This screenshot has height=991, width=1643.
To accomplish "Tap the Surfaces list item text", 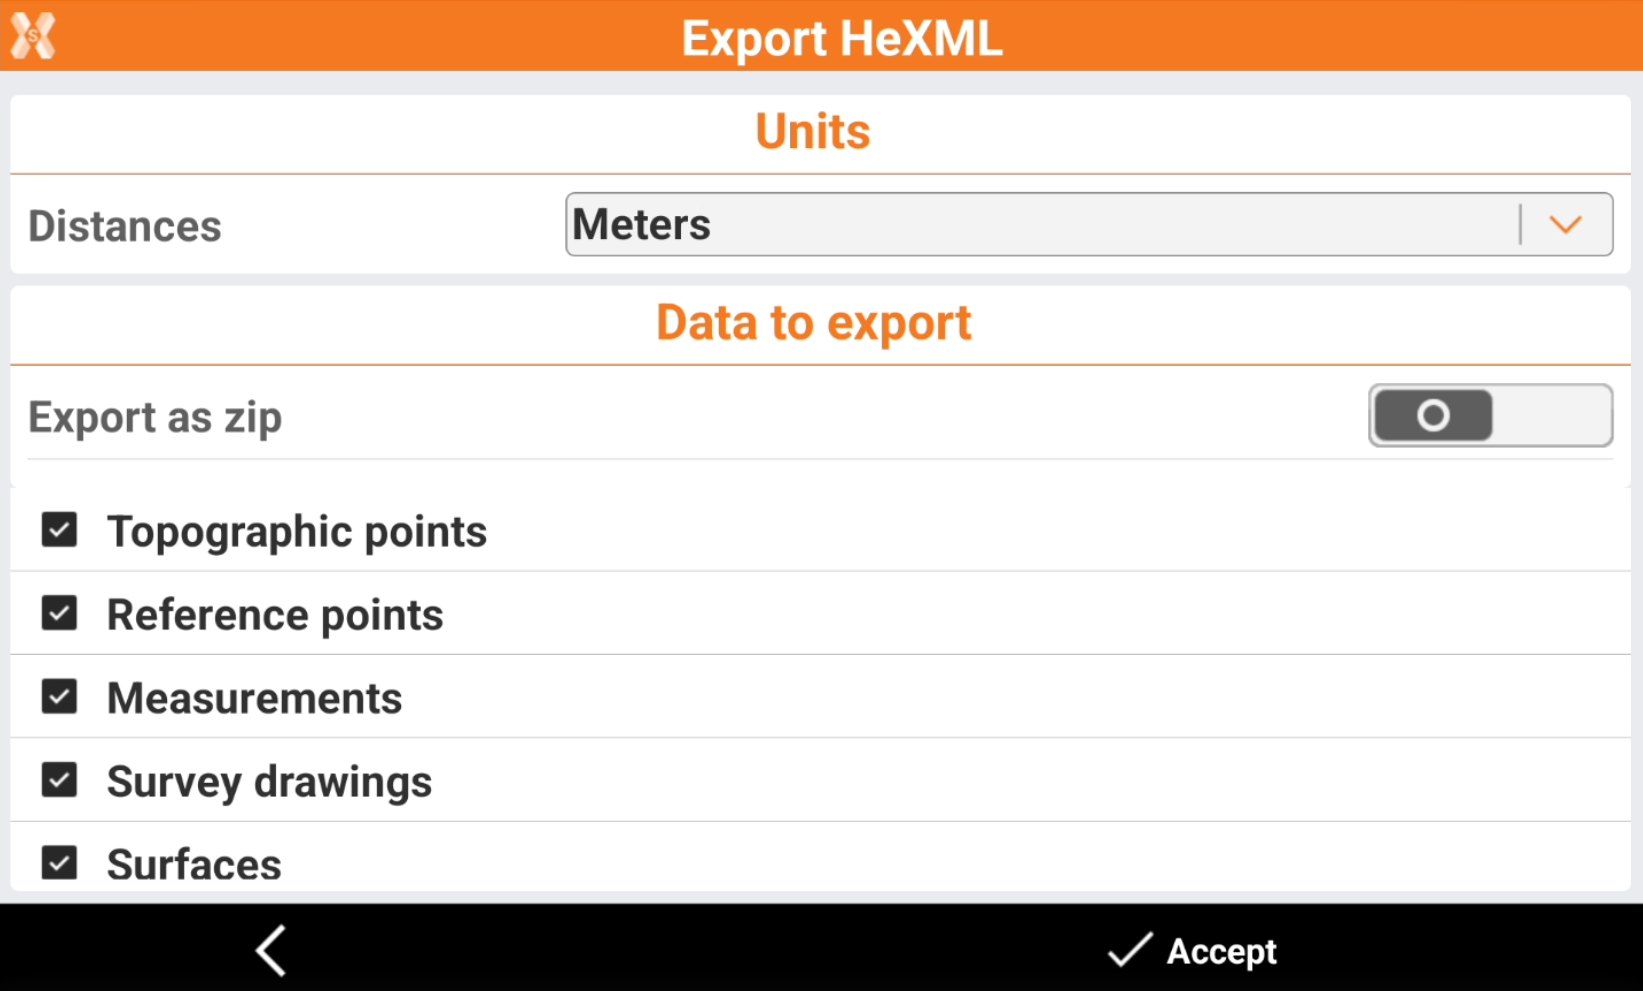I will [194, 865].
